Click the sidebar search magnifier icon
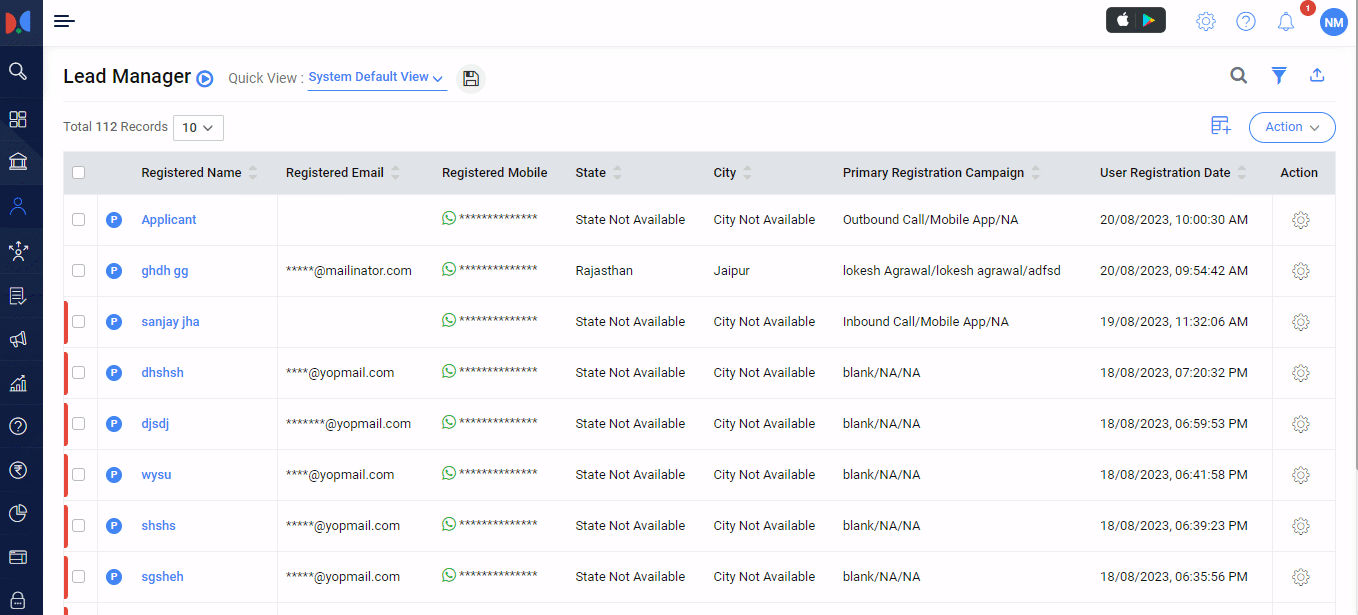The width and height of the screenshot is (1358, 615). point(18,71)
